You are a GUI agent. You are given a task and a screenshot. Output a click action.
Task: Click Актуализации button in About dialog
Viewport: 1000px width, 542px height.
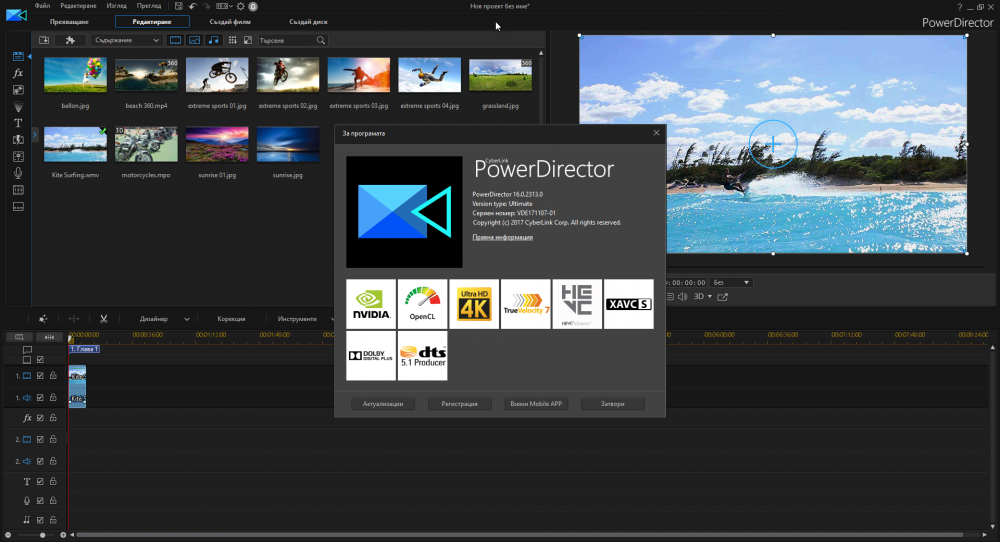click(383, 404)
